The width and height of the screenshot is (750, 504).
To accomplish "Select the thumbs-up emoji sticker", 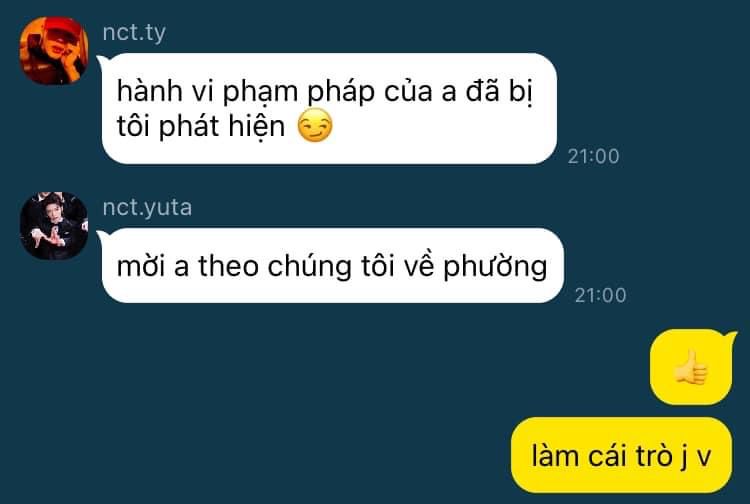I will click(x=691, y=367).
